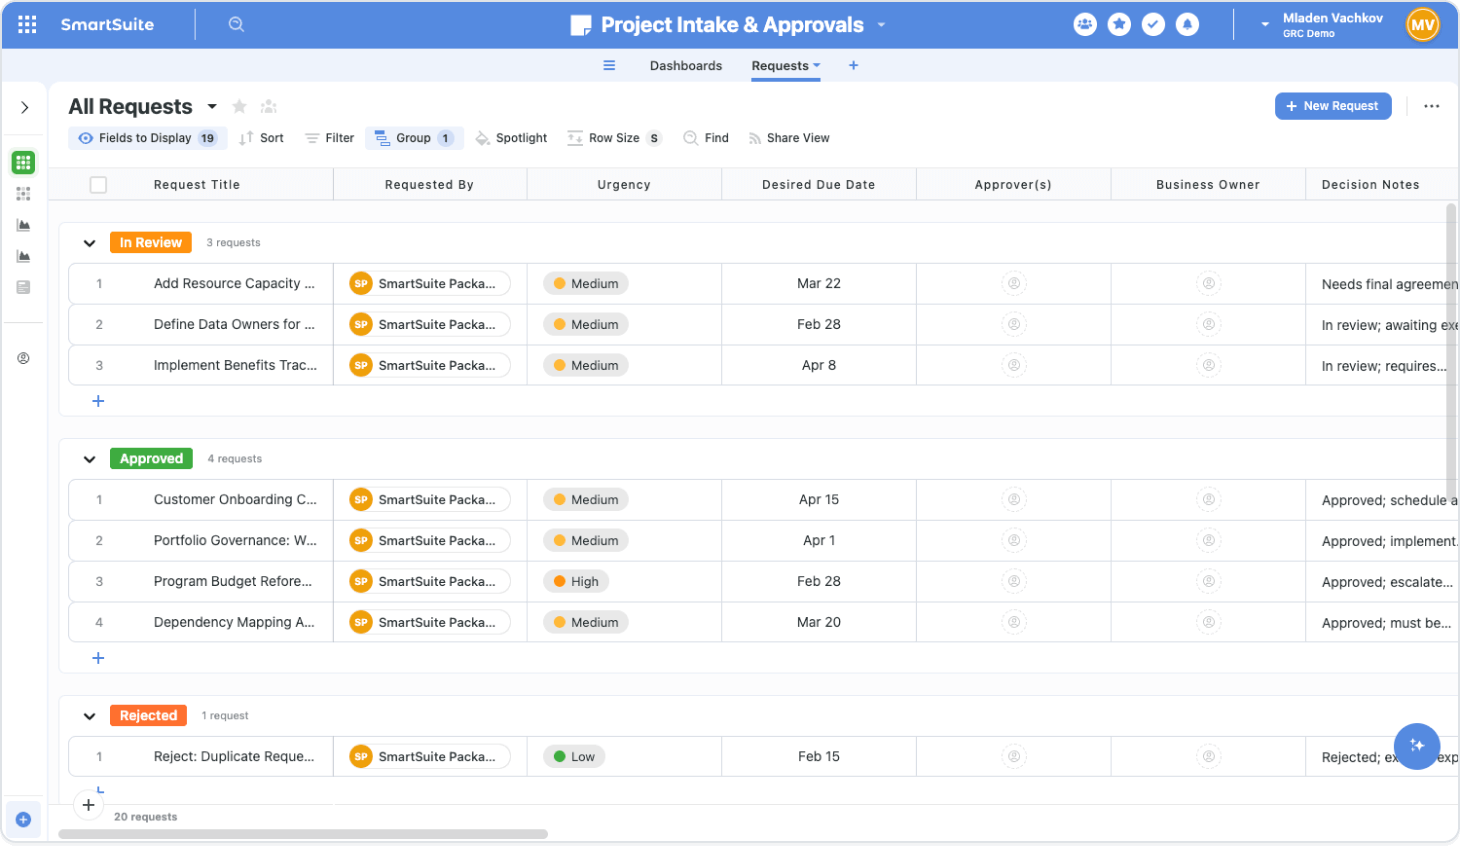The image size is (1460, 846).
Task: Open the form view icon in sidebar
Action: (x=23, y=287)
